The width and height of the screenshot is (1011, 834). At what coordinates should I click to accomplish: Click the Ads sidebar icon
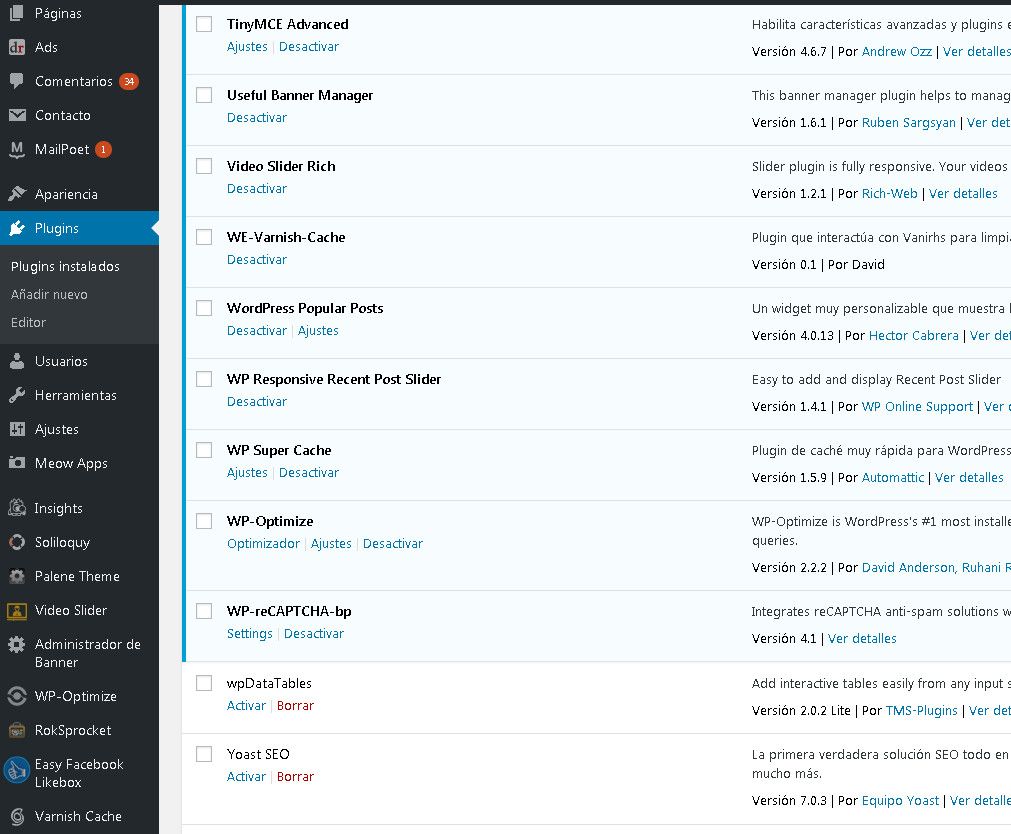point(17,47)
